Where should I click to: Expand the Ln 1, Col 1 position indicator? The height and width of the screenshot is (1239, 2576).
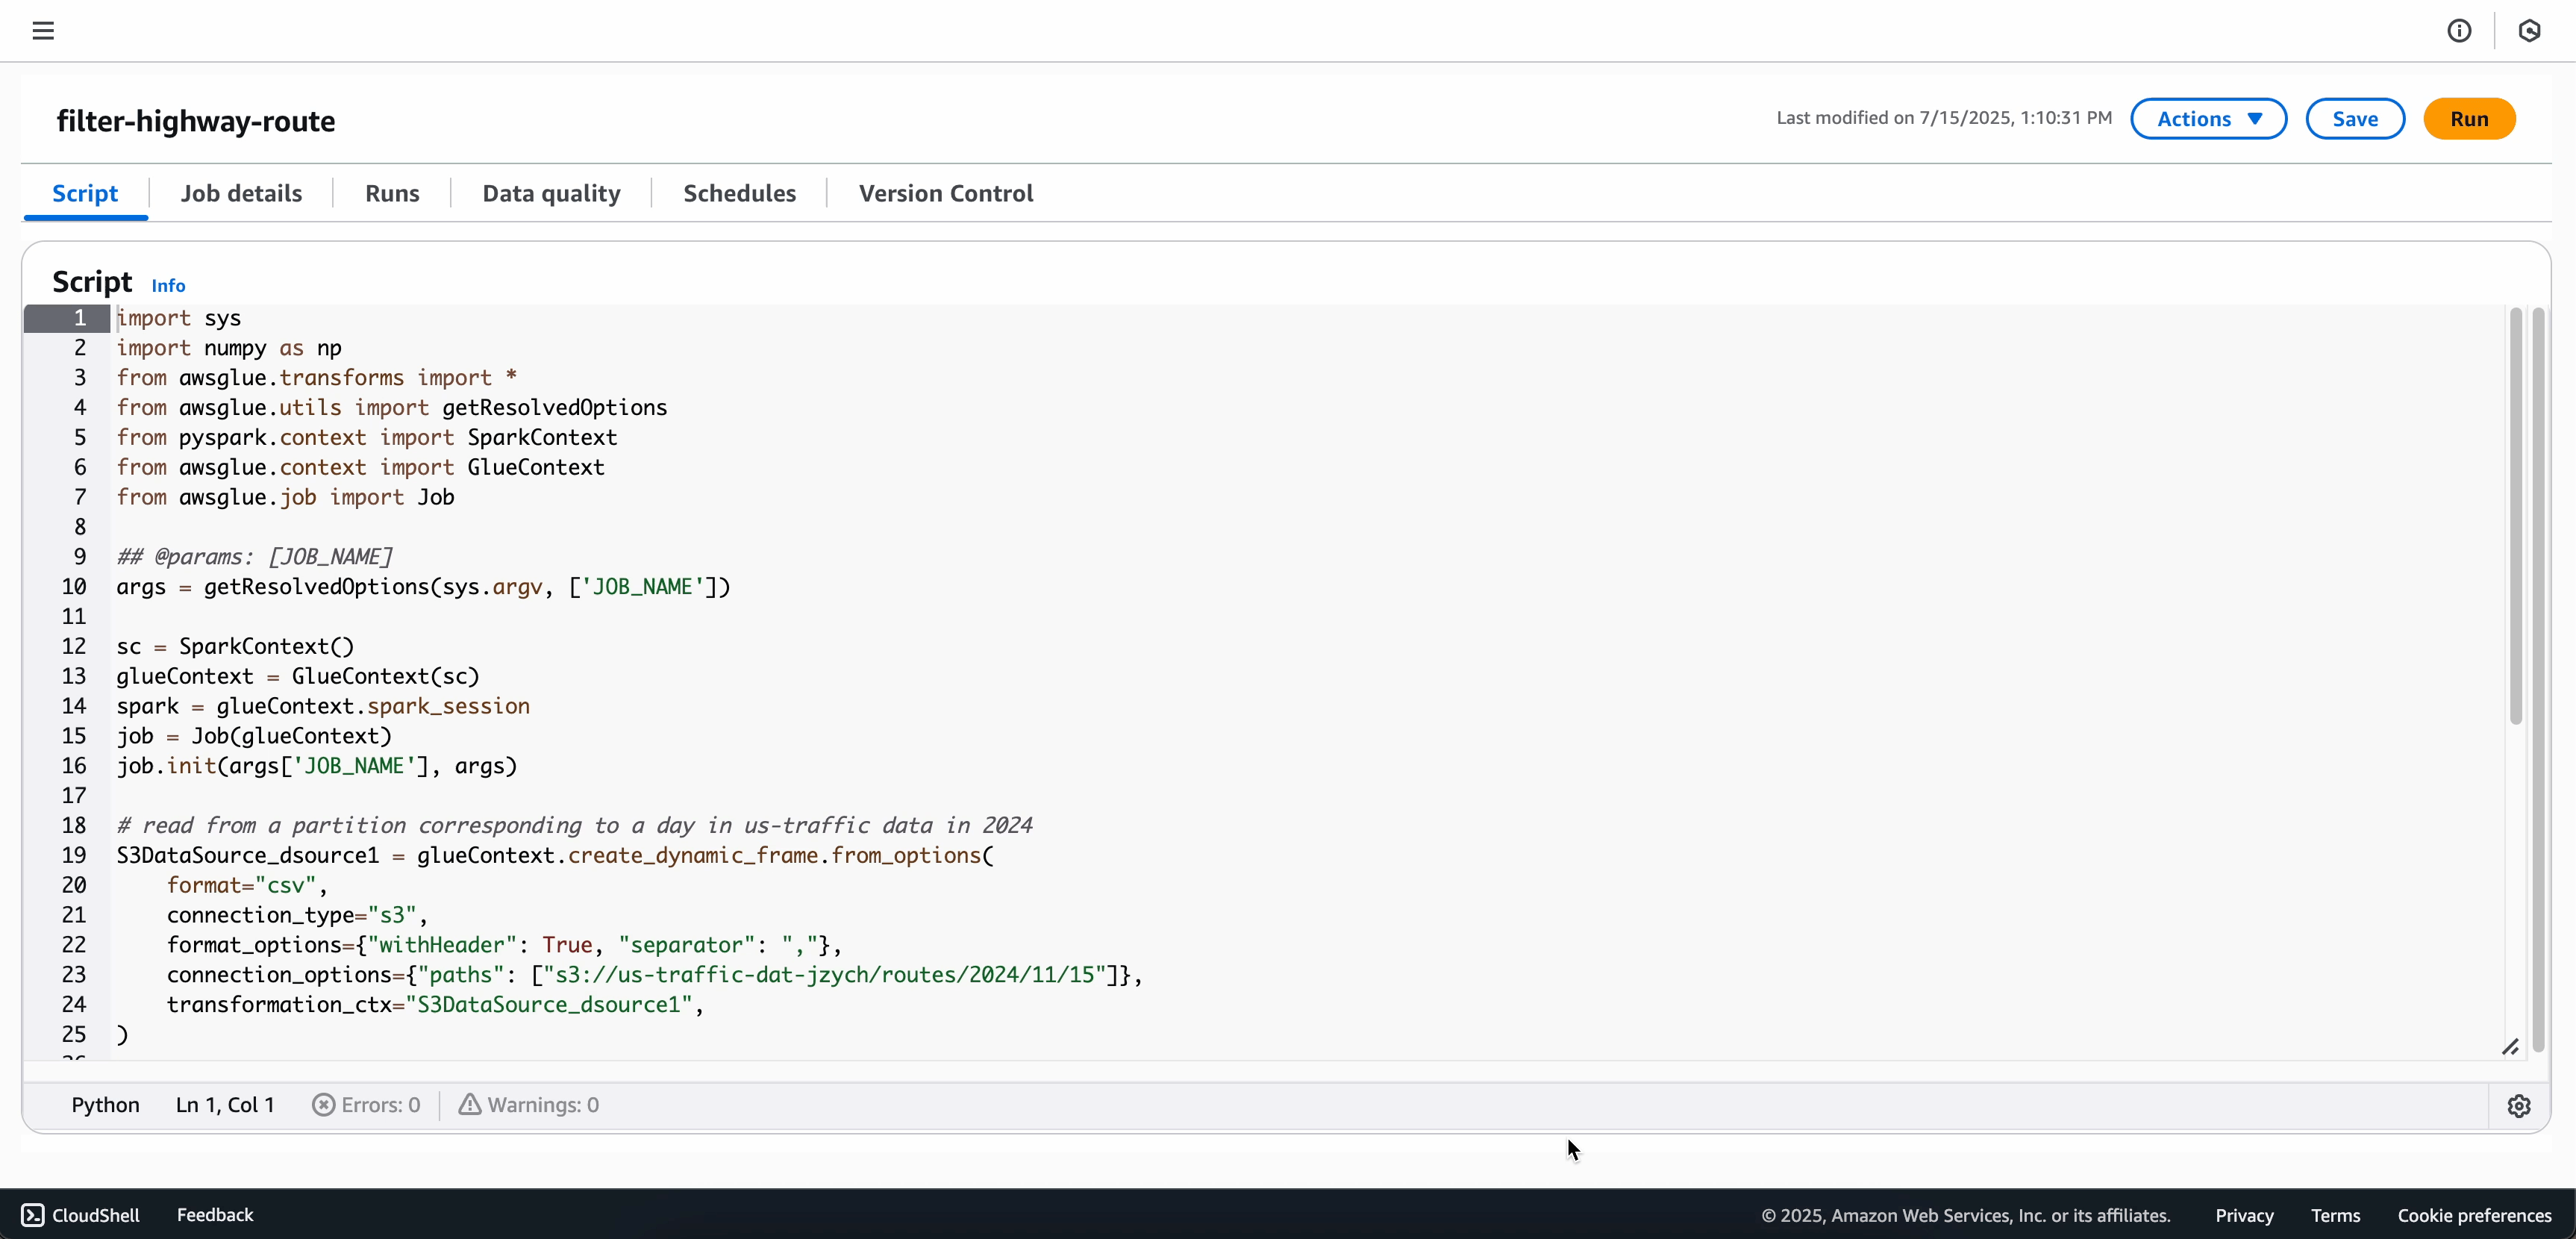click(224, 1105)
